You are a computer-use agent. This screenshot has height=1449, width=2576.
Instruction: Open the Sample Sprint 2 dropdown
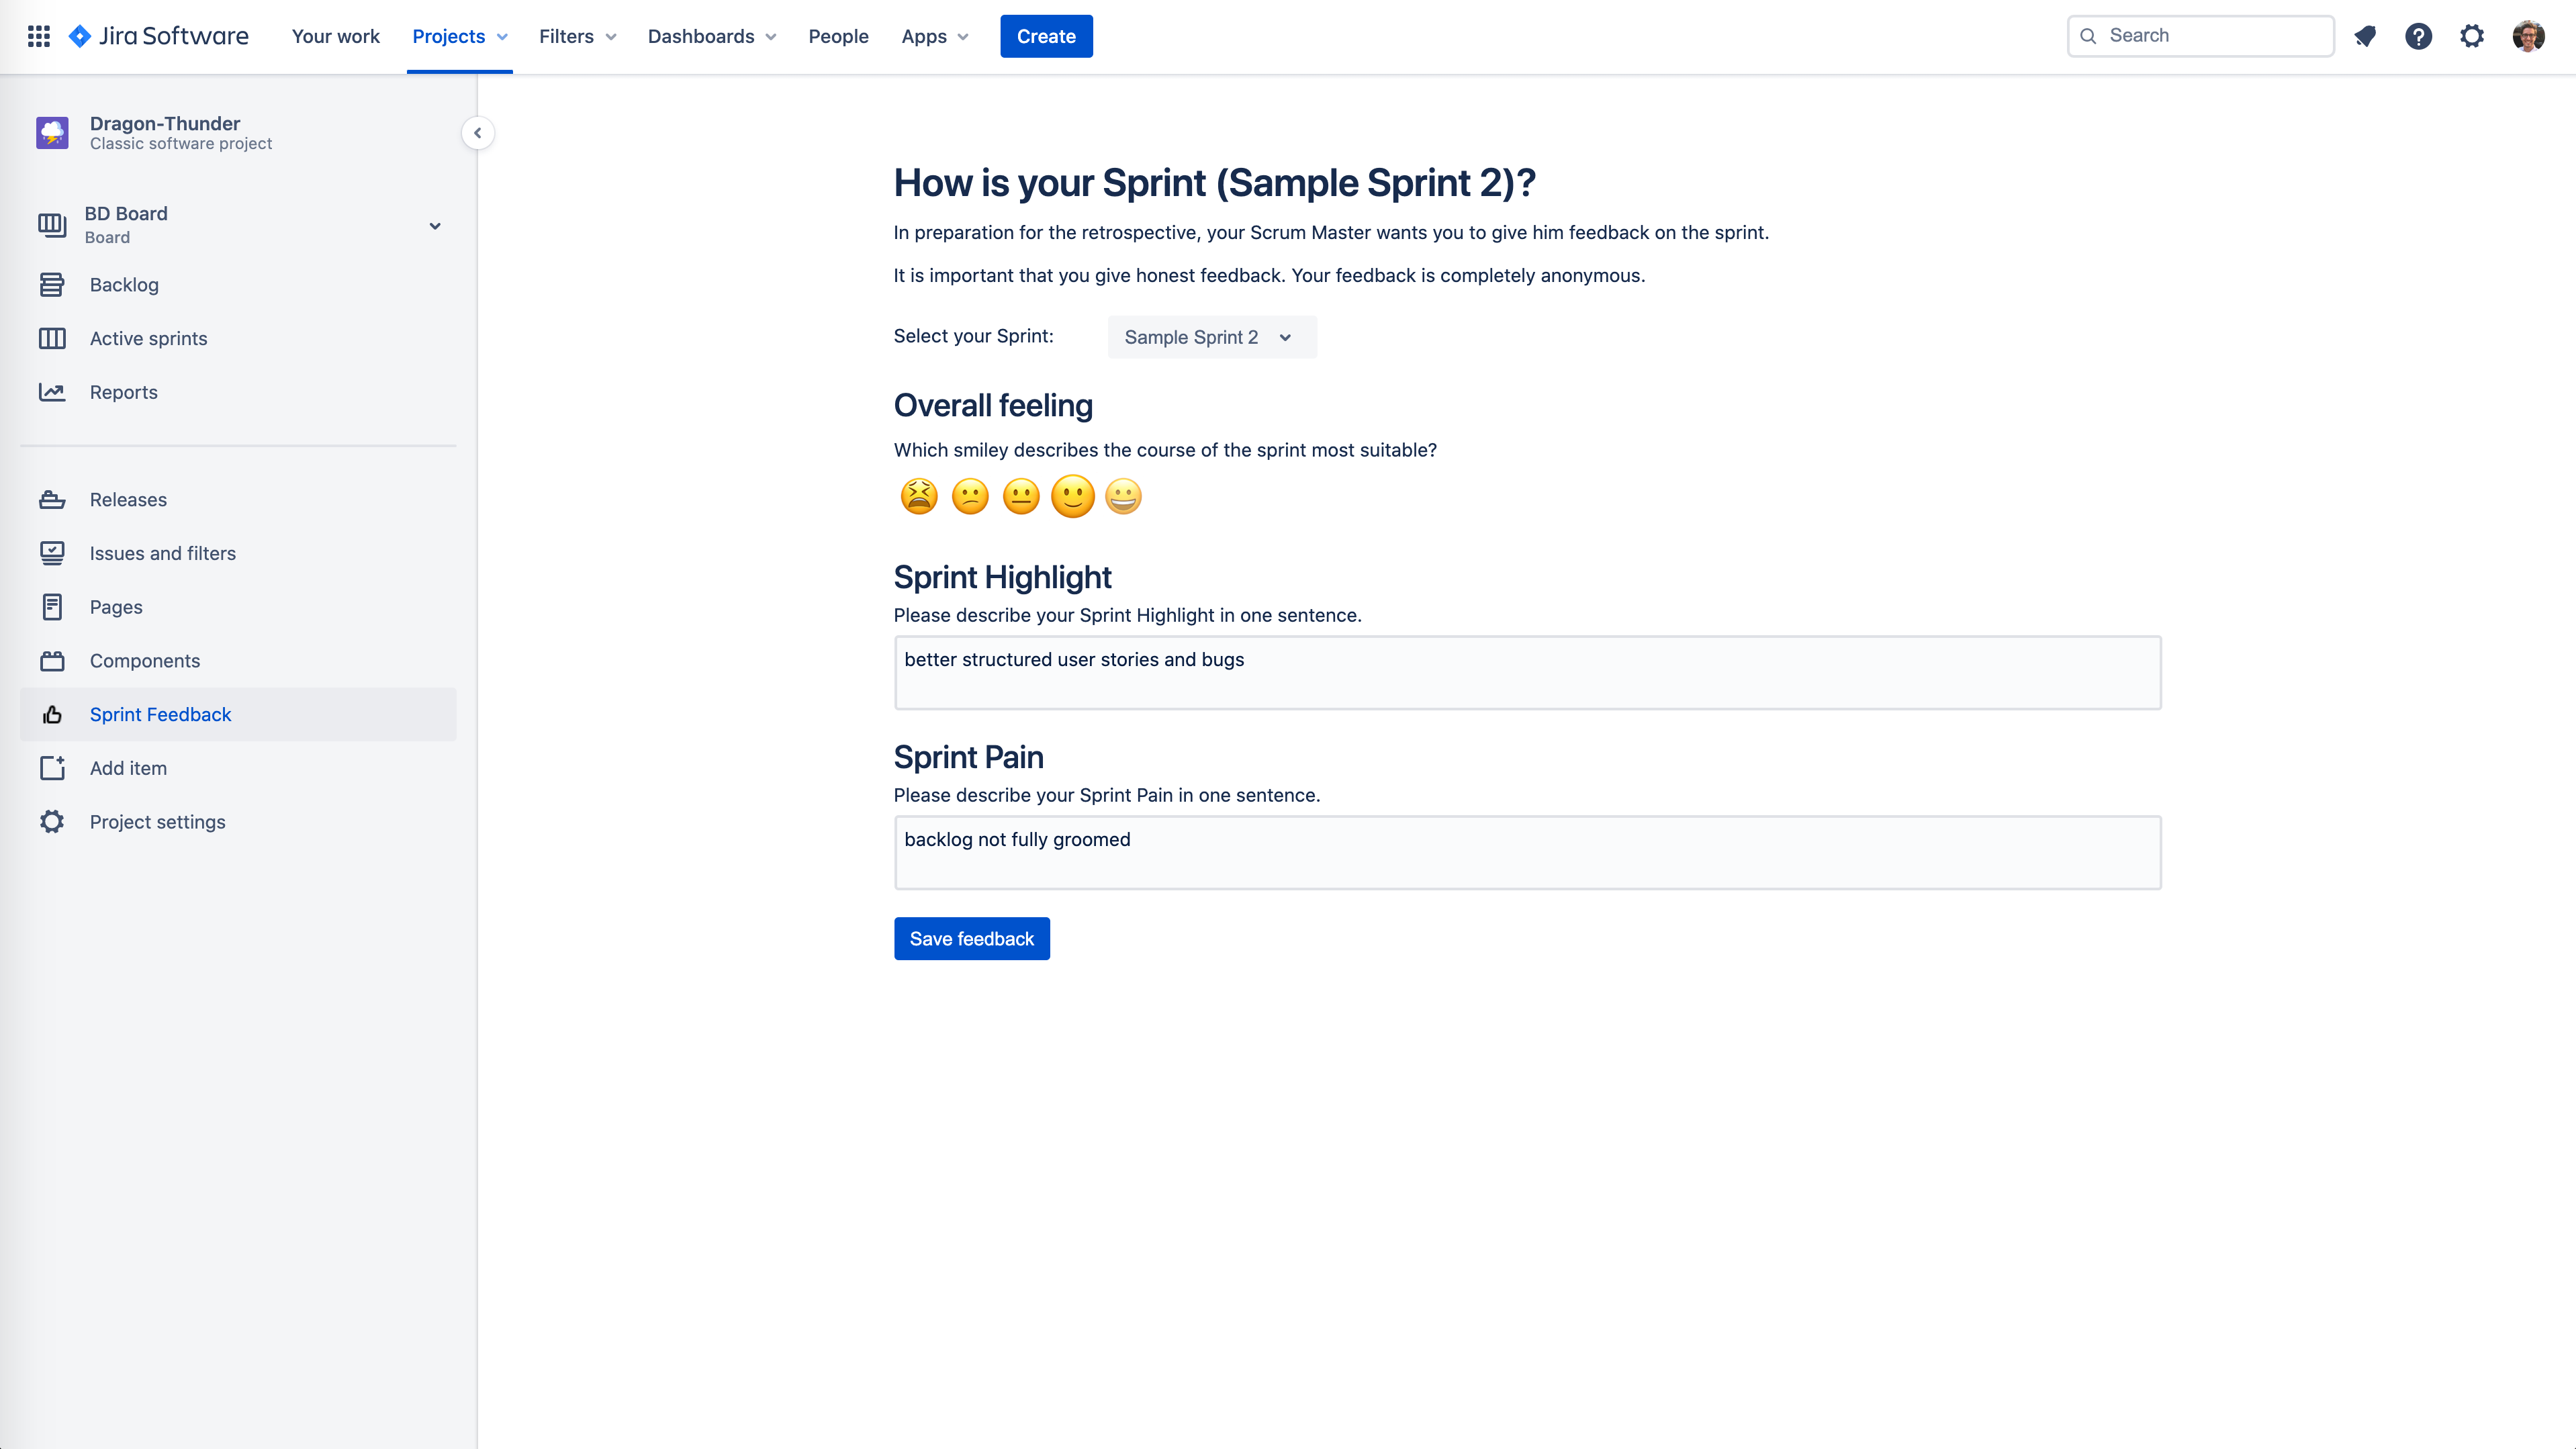[1211, 337]
